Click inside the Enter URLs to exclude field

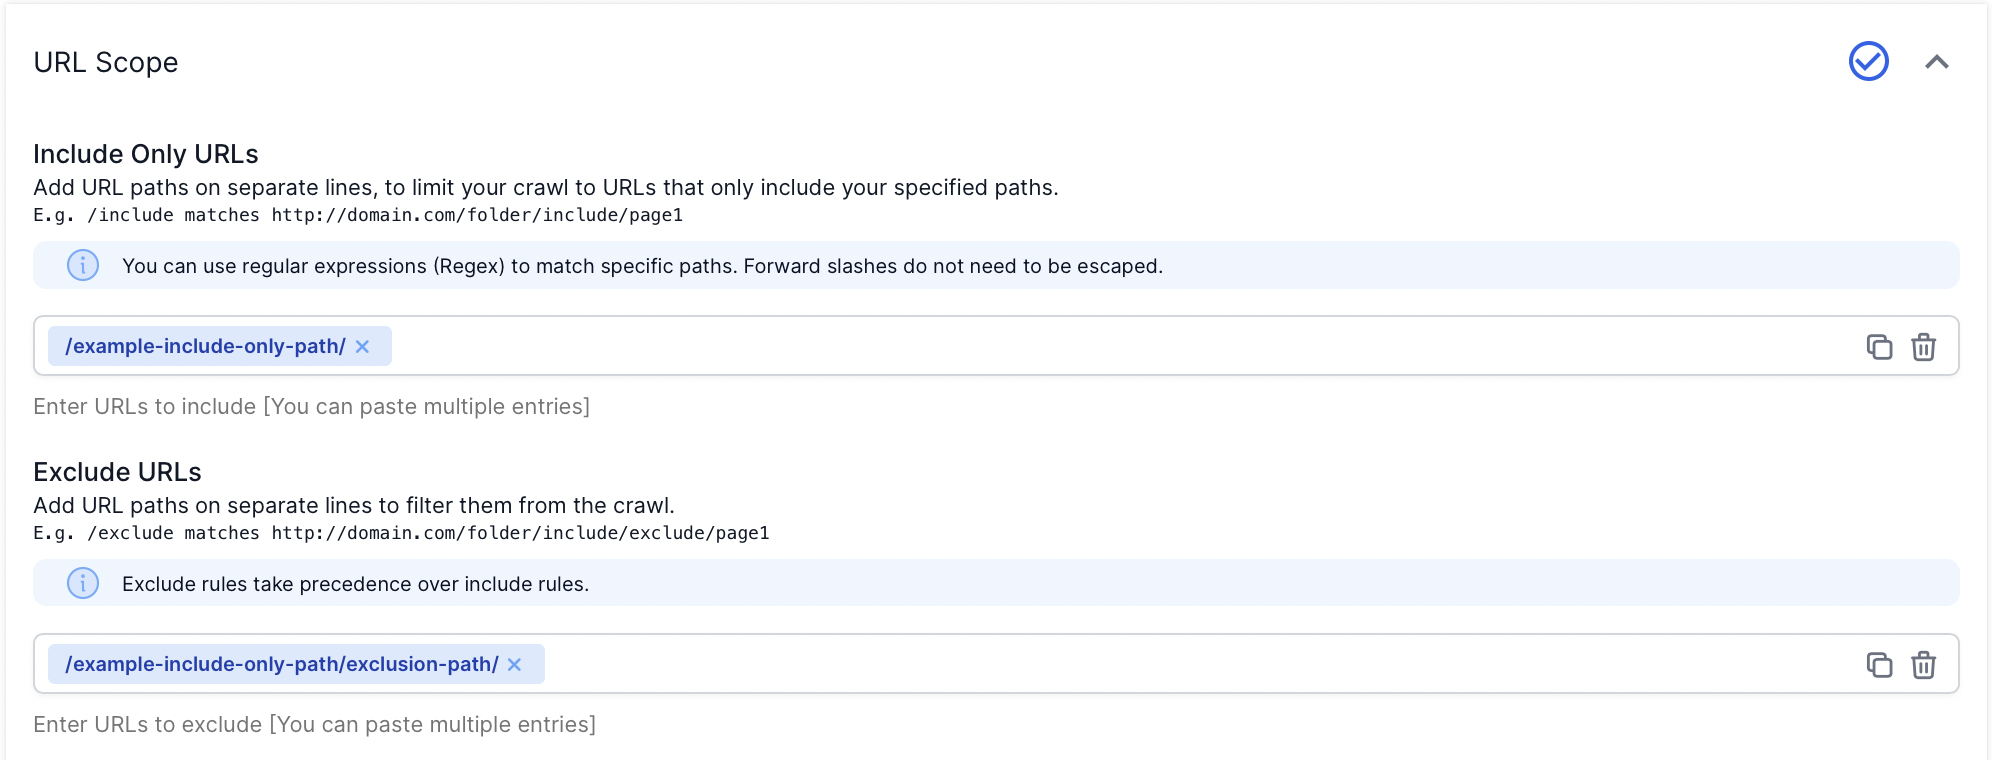[314, 723]
